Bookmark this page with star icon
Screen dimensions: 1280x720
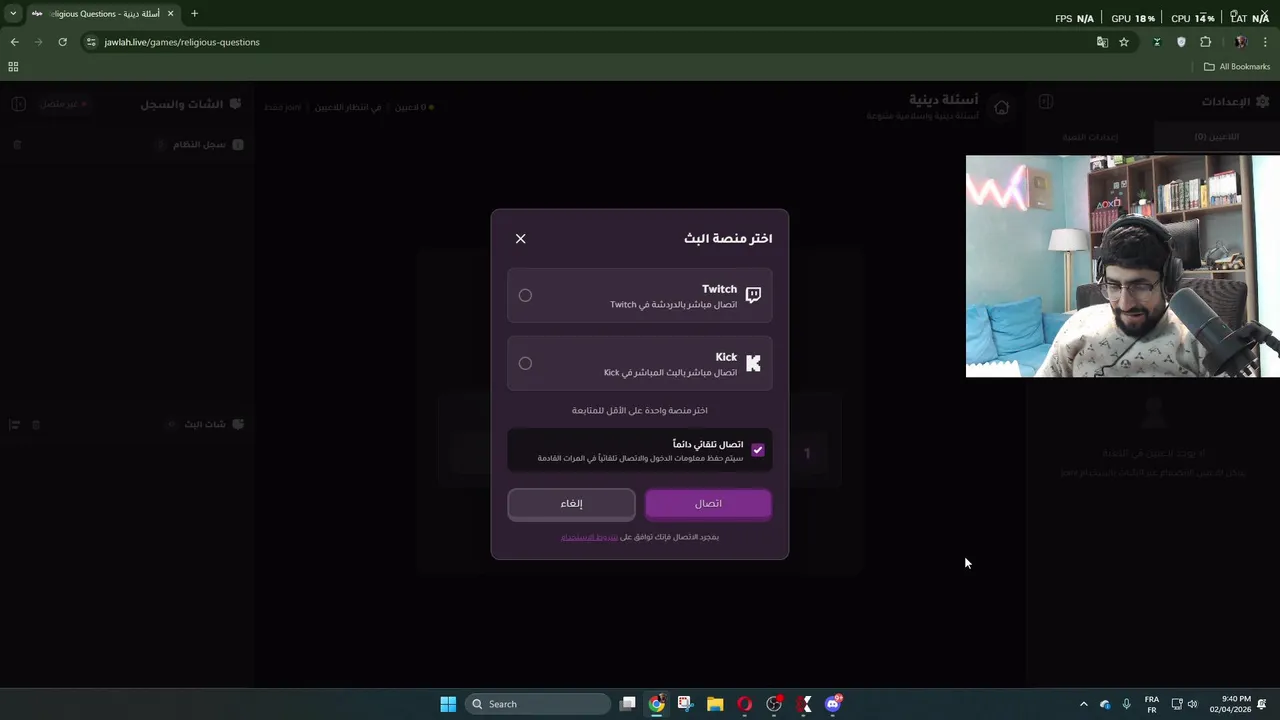1124,42
